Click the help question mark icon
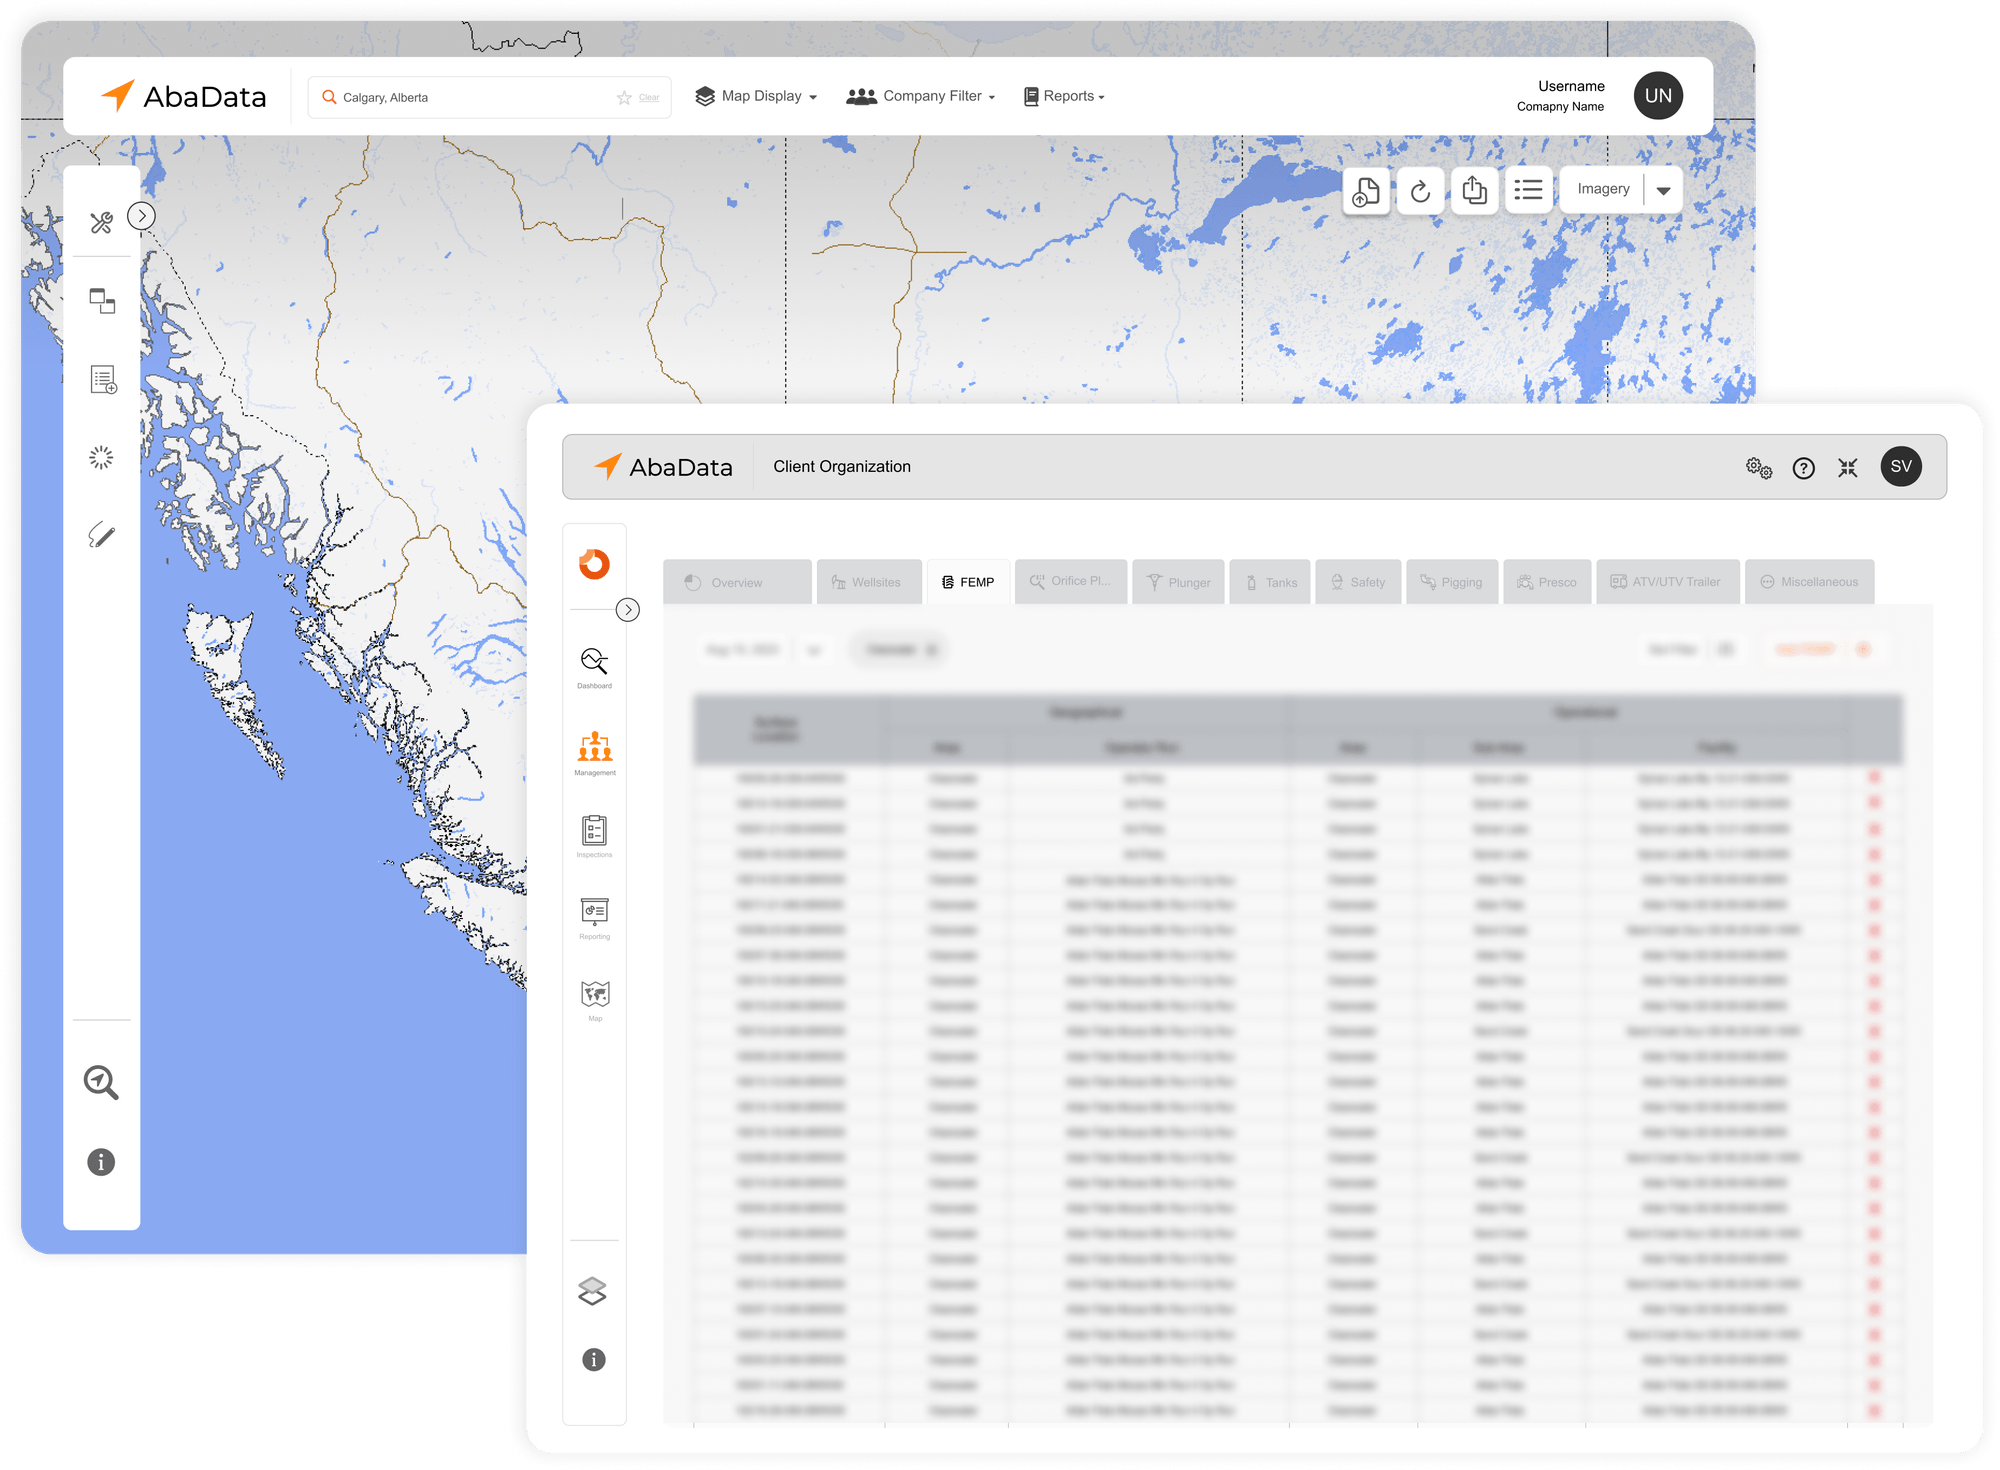The image size is (2000, 1470). (x=1803, y=468)
